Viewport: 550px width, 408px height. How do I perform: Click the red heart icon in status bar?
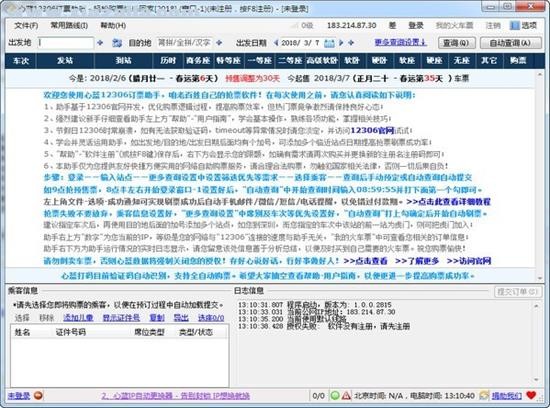click(531, 395)
